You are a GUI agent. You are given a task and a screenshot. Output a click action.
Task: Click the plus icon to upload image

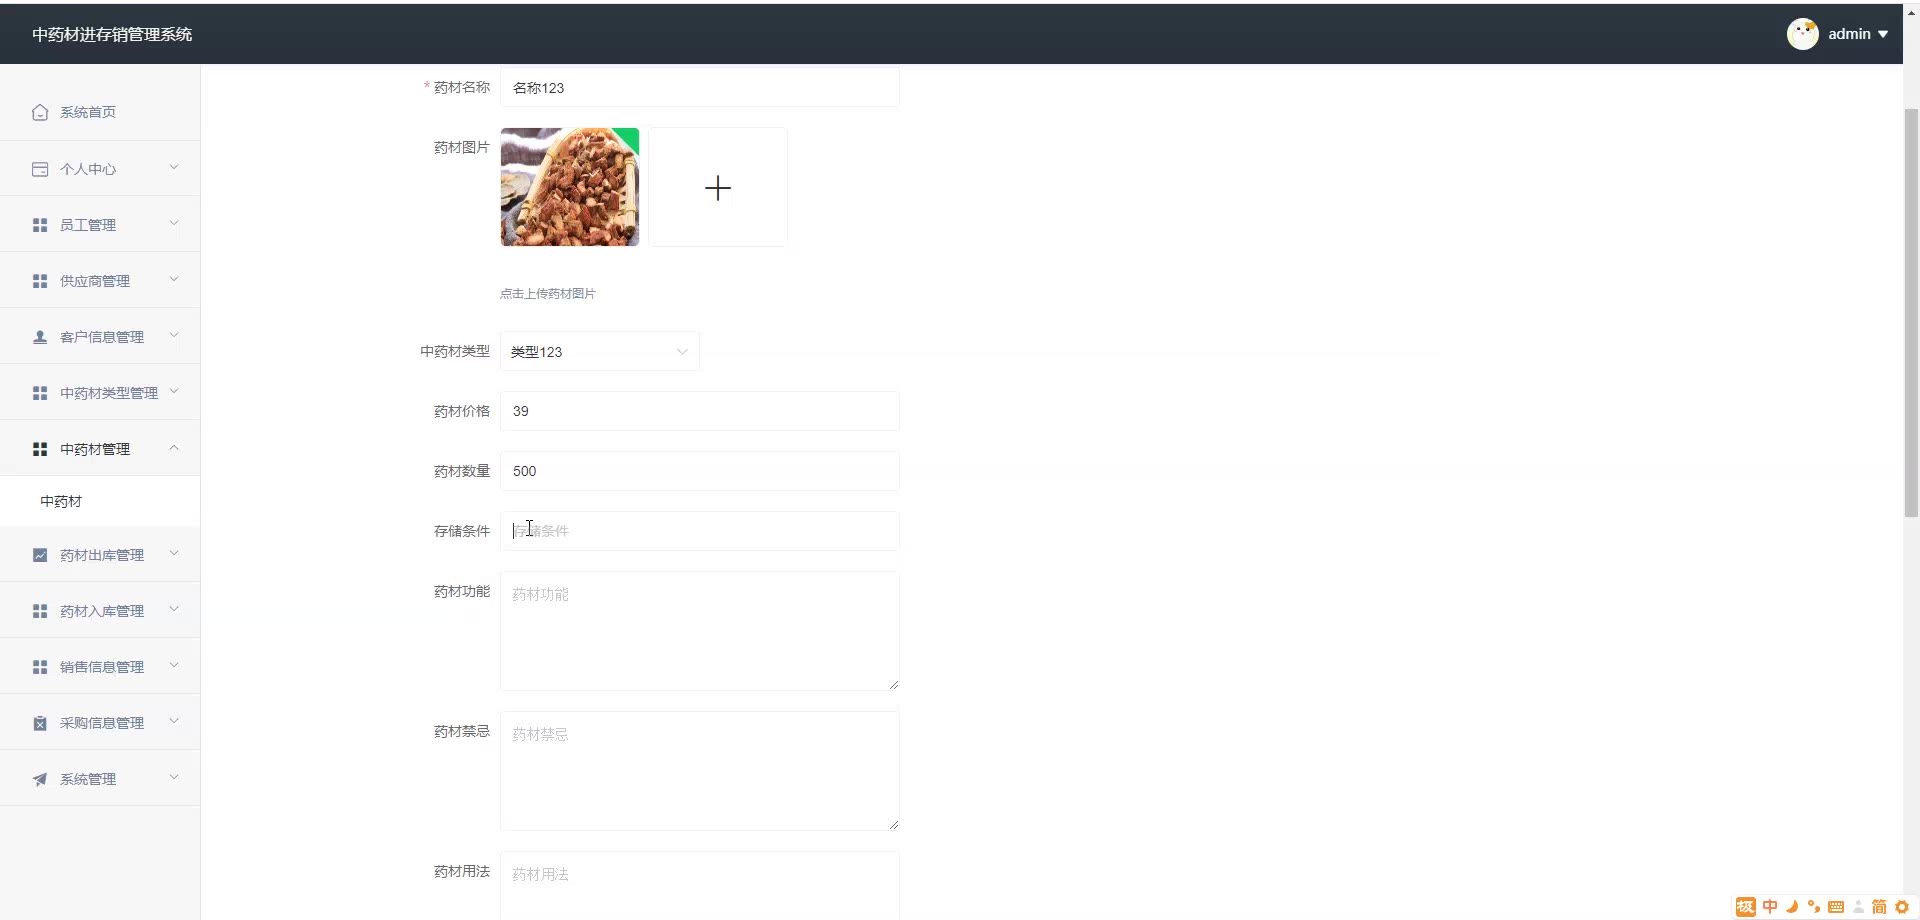coord(718,187)
